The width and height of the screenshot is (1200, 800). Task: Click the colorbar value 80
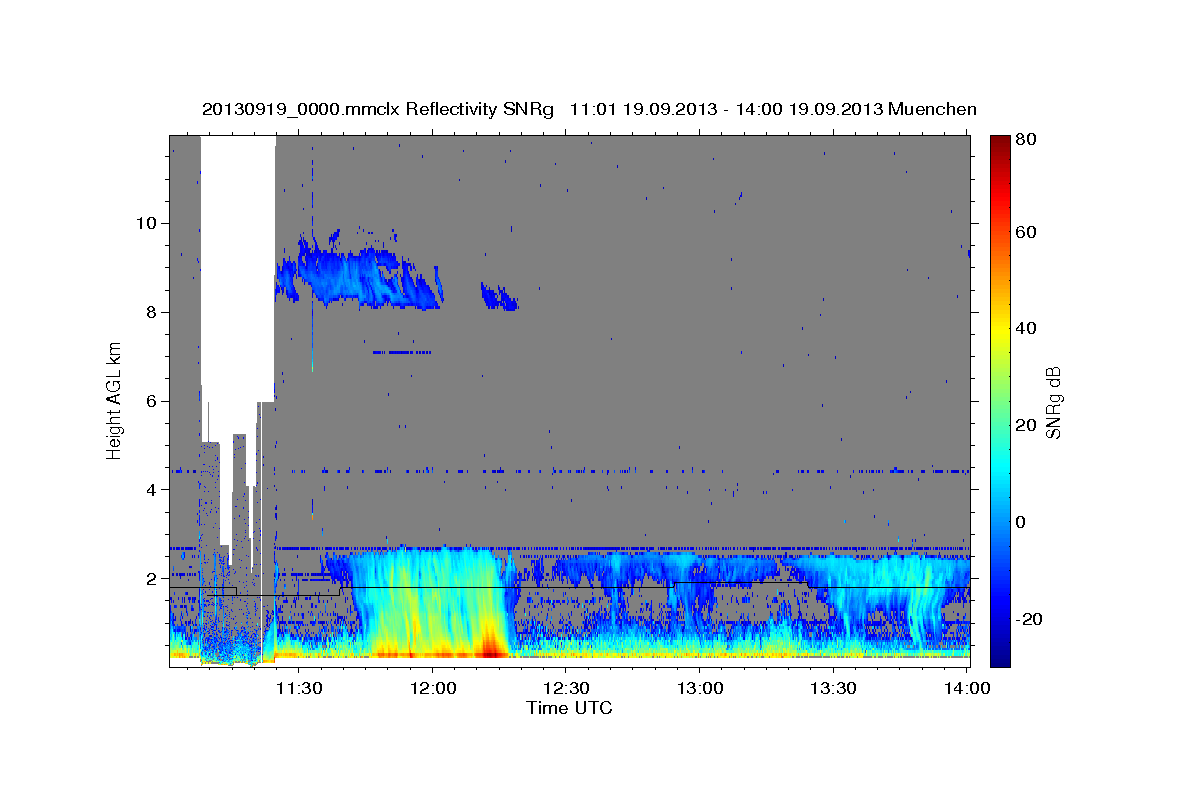[x=1025, y=139]
